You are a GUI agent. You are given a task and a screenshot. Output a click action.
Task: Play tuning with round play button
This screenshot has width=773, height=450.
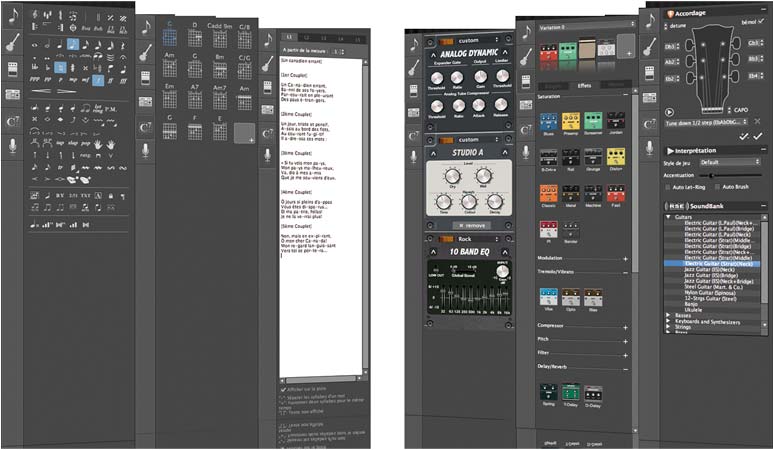(x=669, y=112)
